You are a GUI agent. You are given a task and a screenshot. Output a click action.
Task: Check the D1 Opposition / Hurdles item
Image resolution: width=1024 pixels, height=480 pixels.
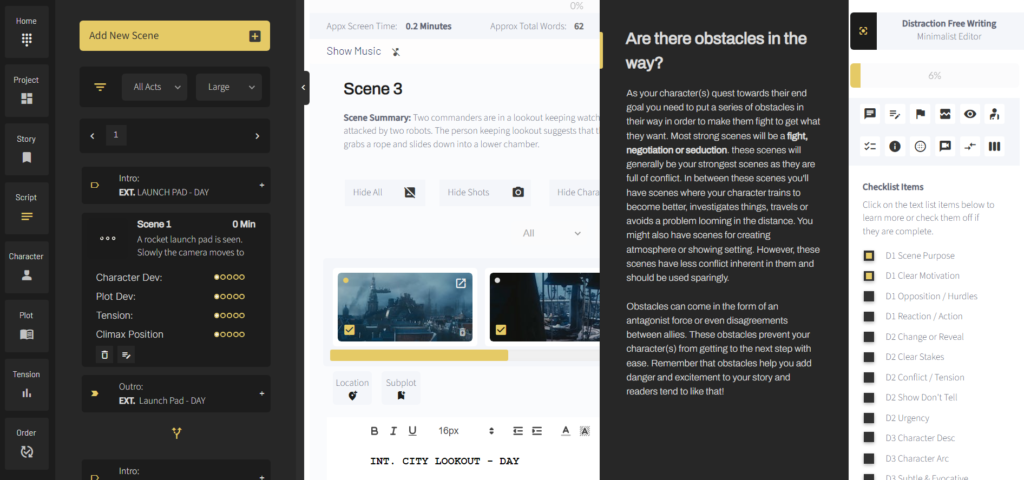869,296
